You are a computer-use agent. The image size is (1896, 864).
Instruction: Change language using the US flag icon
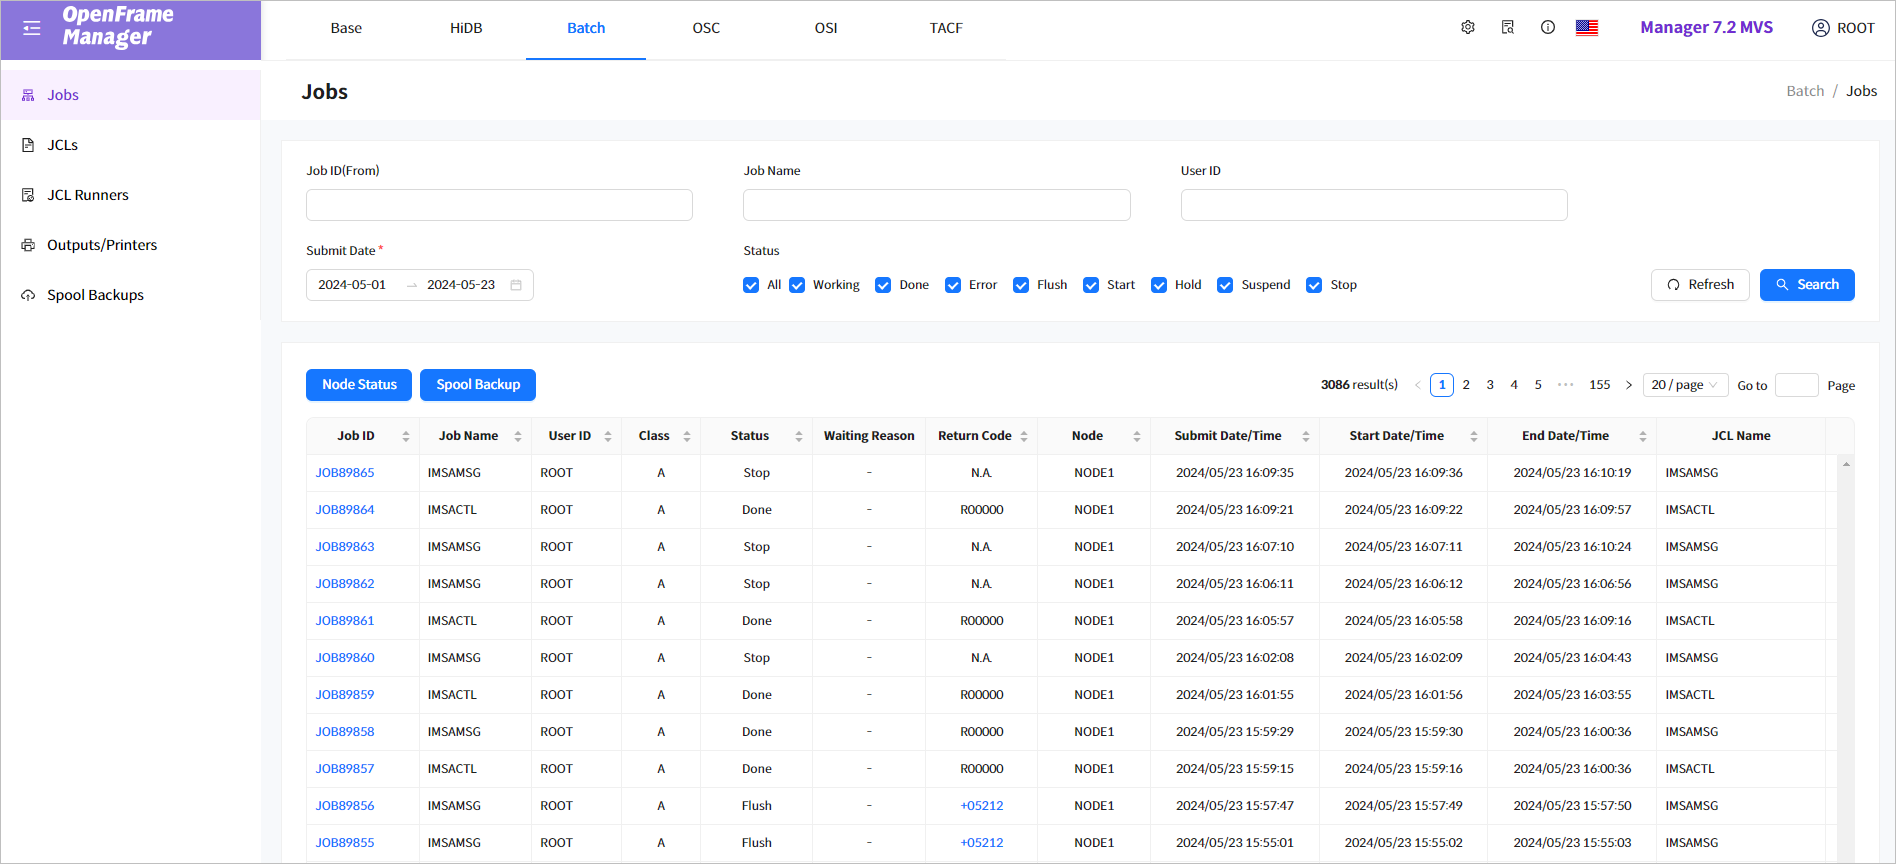click(1587, 28)
